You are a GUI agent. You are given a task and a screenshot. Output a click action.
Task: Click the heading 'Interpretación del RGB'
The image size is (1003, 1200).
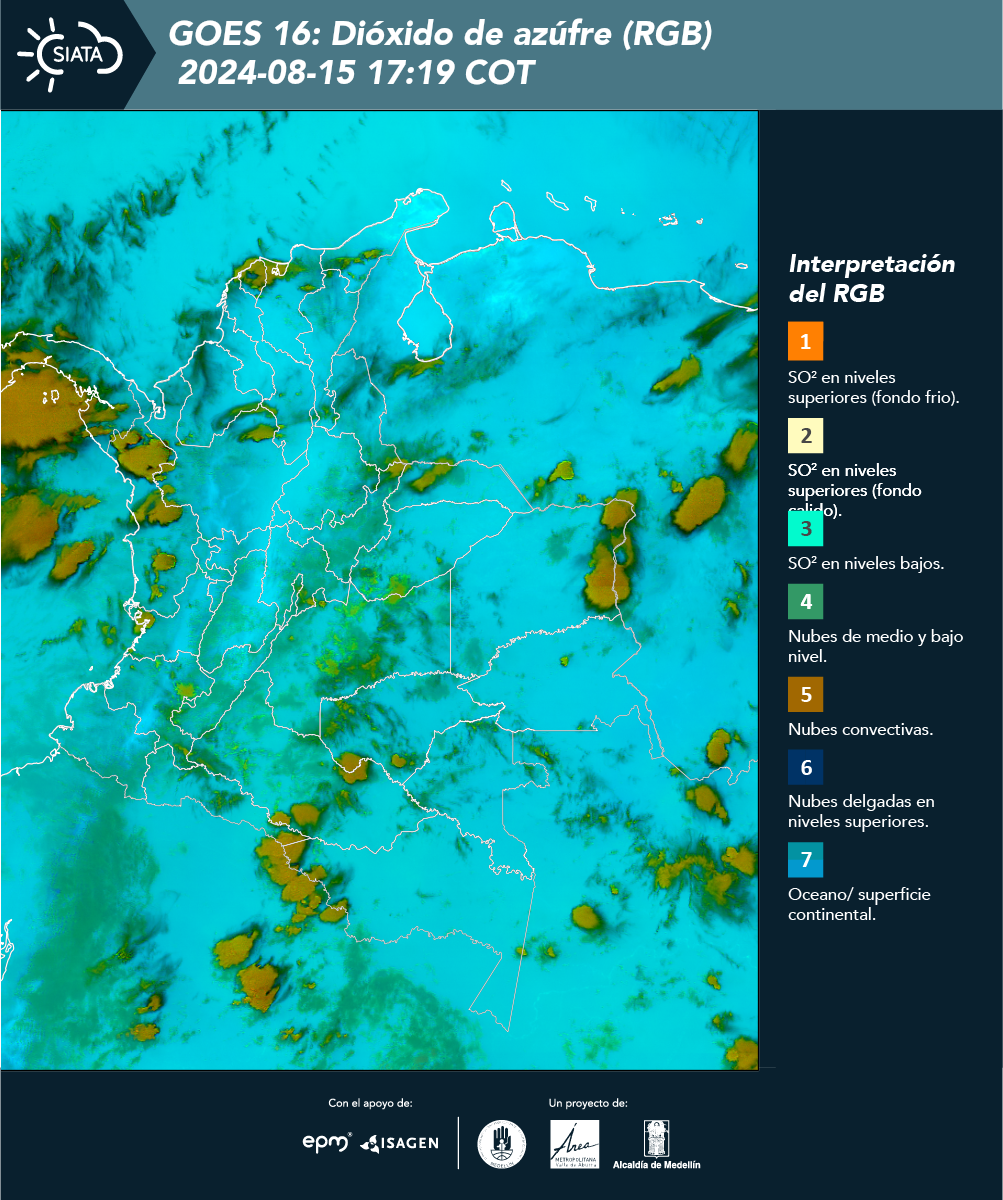(872, 279)
